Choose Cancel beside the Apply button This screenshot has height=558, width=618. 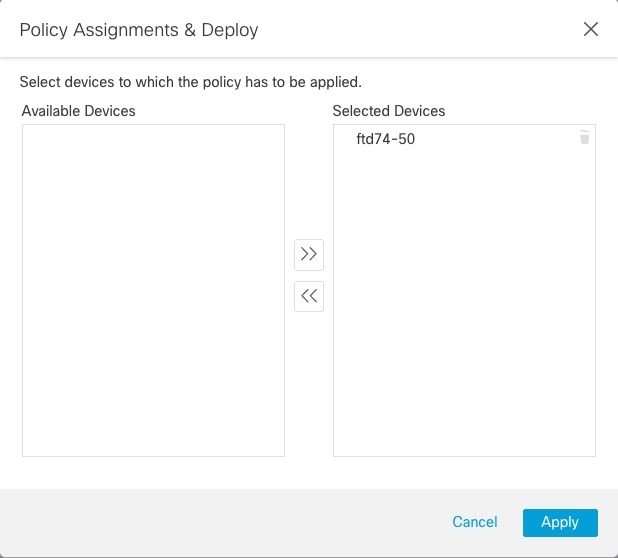[x=475, y=522]
